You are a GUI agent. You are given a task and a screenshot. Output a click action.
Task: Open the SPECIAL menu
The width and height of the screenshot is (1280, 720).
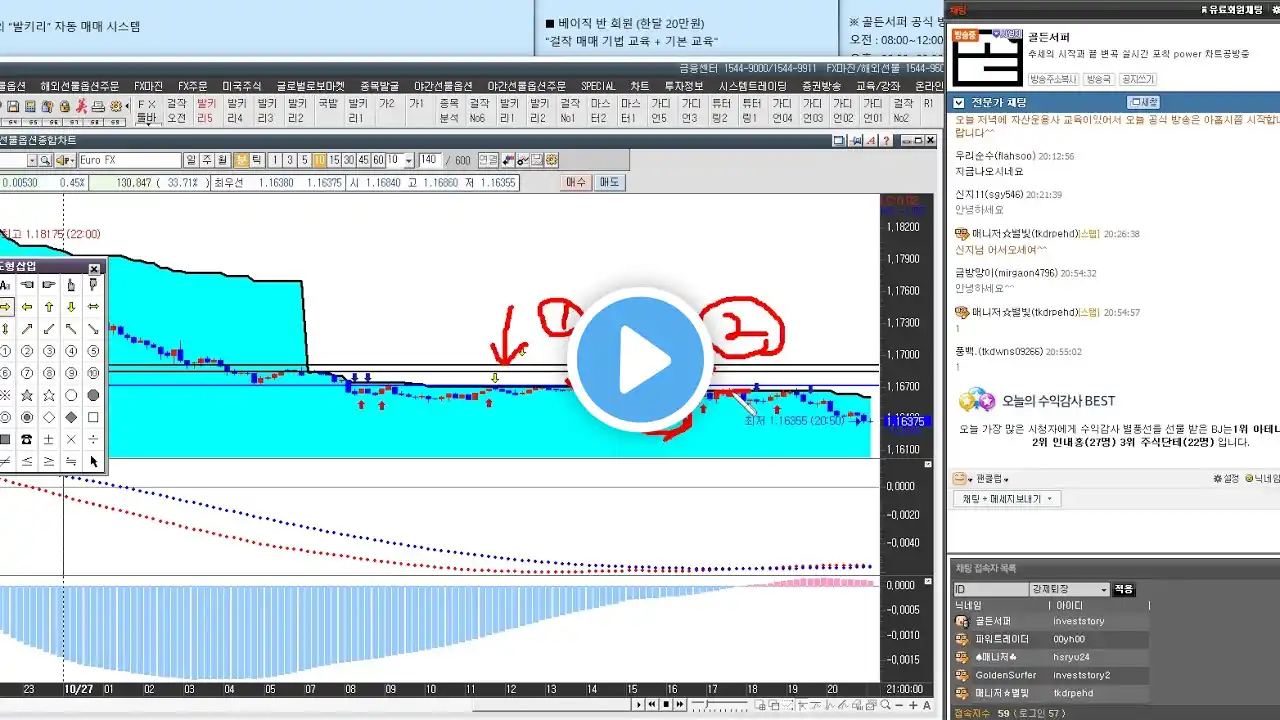(x=598, y=86)
